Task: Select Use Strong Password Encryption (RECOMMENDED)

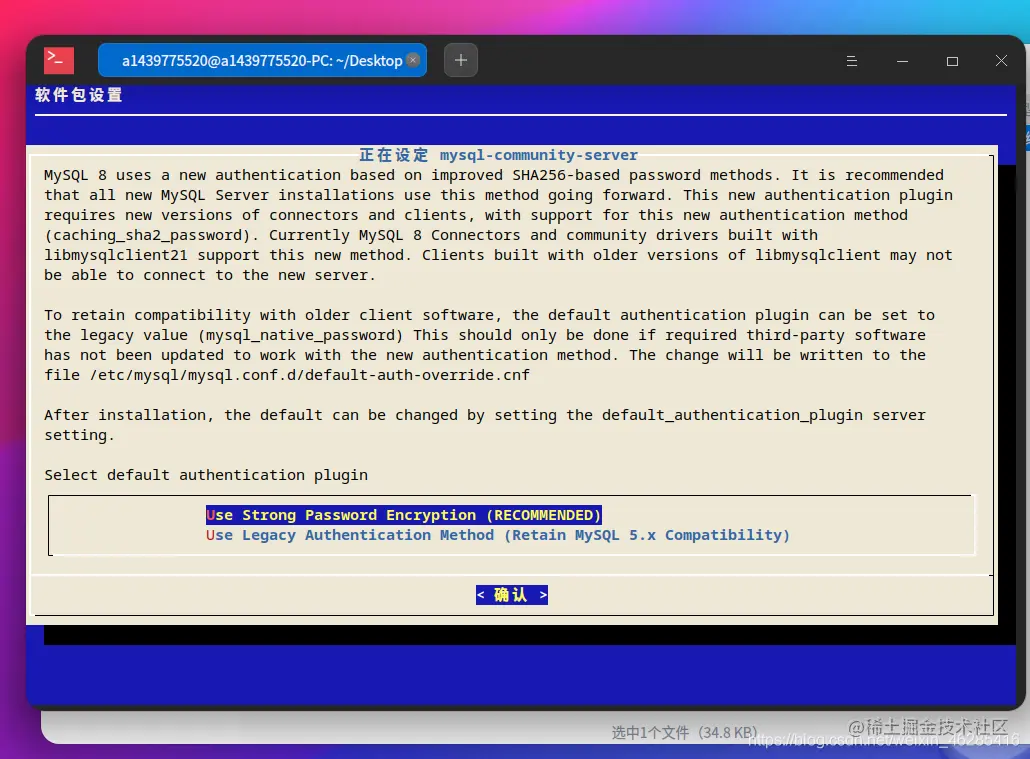Action: click(403, 515)
